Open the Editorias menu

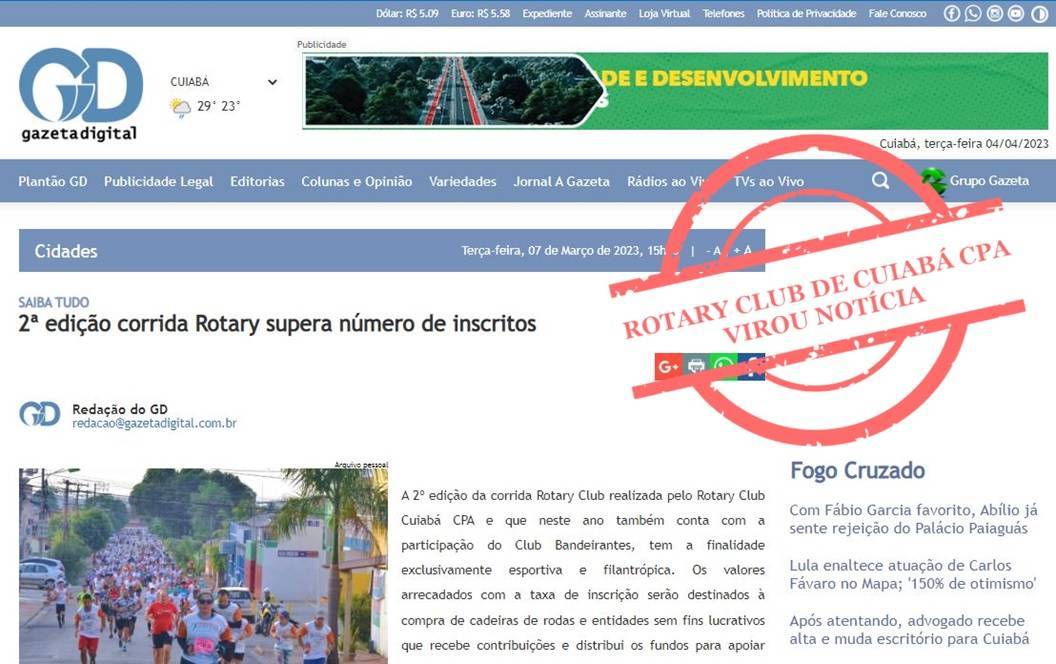click(257, 181)
